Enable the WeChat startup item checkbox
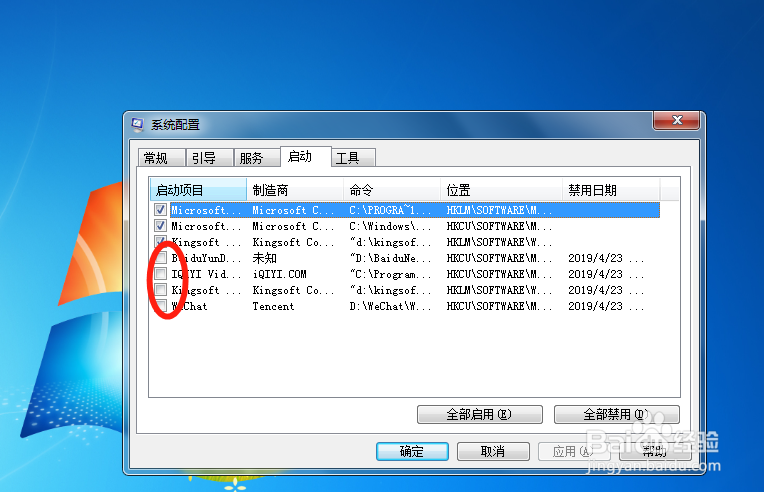The height and width of the screenshot is (492, 764). [x=160, y=306]
